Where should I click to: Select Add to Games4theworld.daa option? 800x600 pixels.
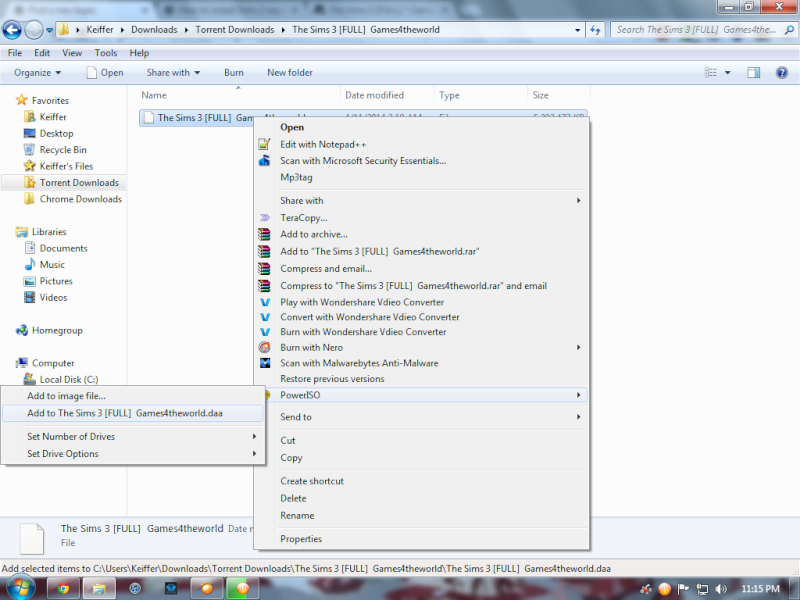tap(133, 413)
